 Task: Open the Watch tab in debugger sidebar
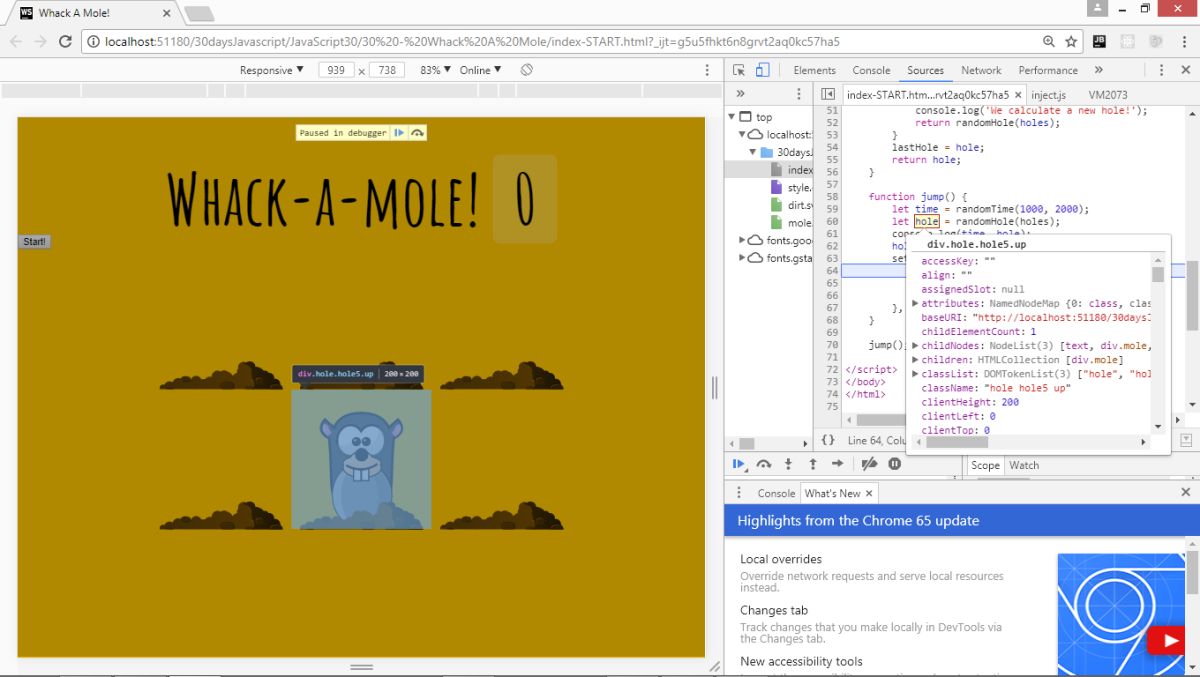[x=1024, y=465]
